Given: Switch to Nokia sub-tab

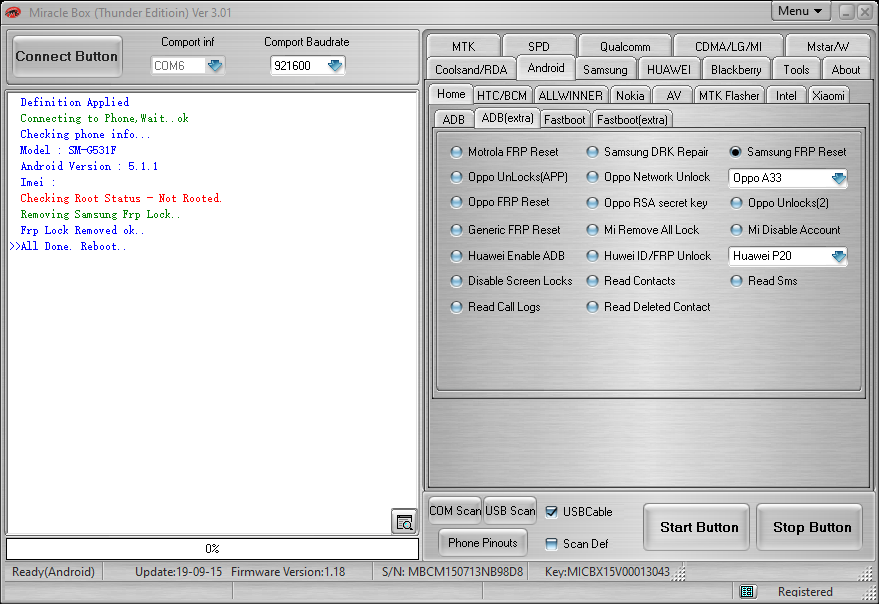Looking at the screenshot, I should pyautogui.click(x=630, y=95).
